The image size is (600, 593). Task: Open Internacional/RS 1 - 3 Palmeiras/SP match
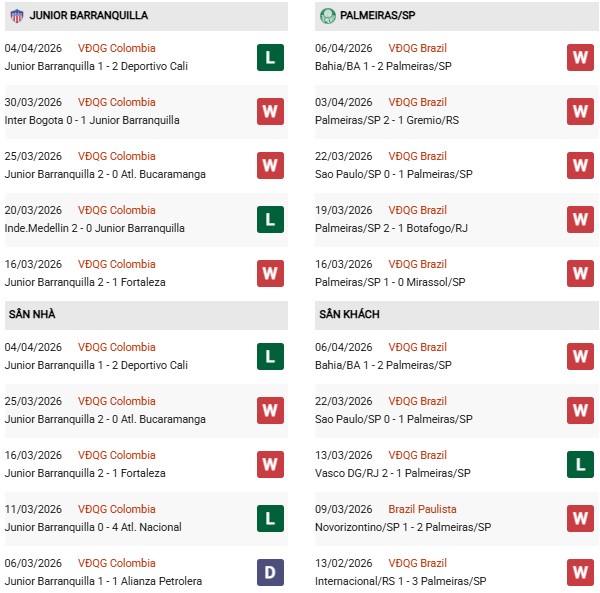(x=400, y=581)
